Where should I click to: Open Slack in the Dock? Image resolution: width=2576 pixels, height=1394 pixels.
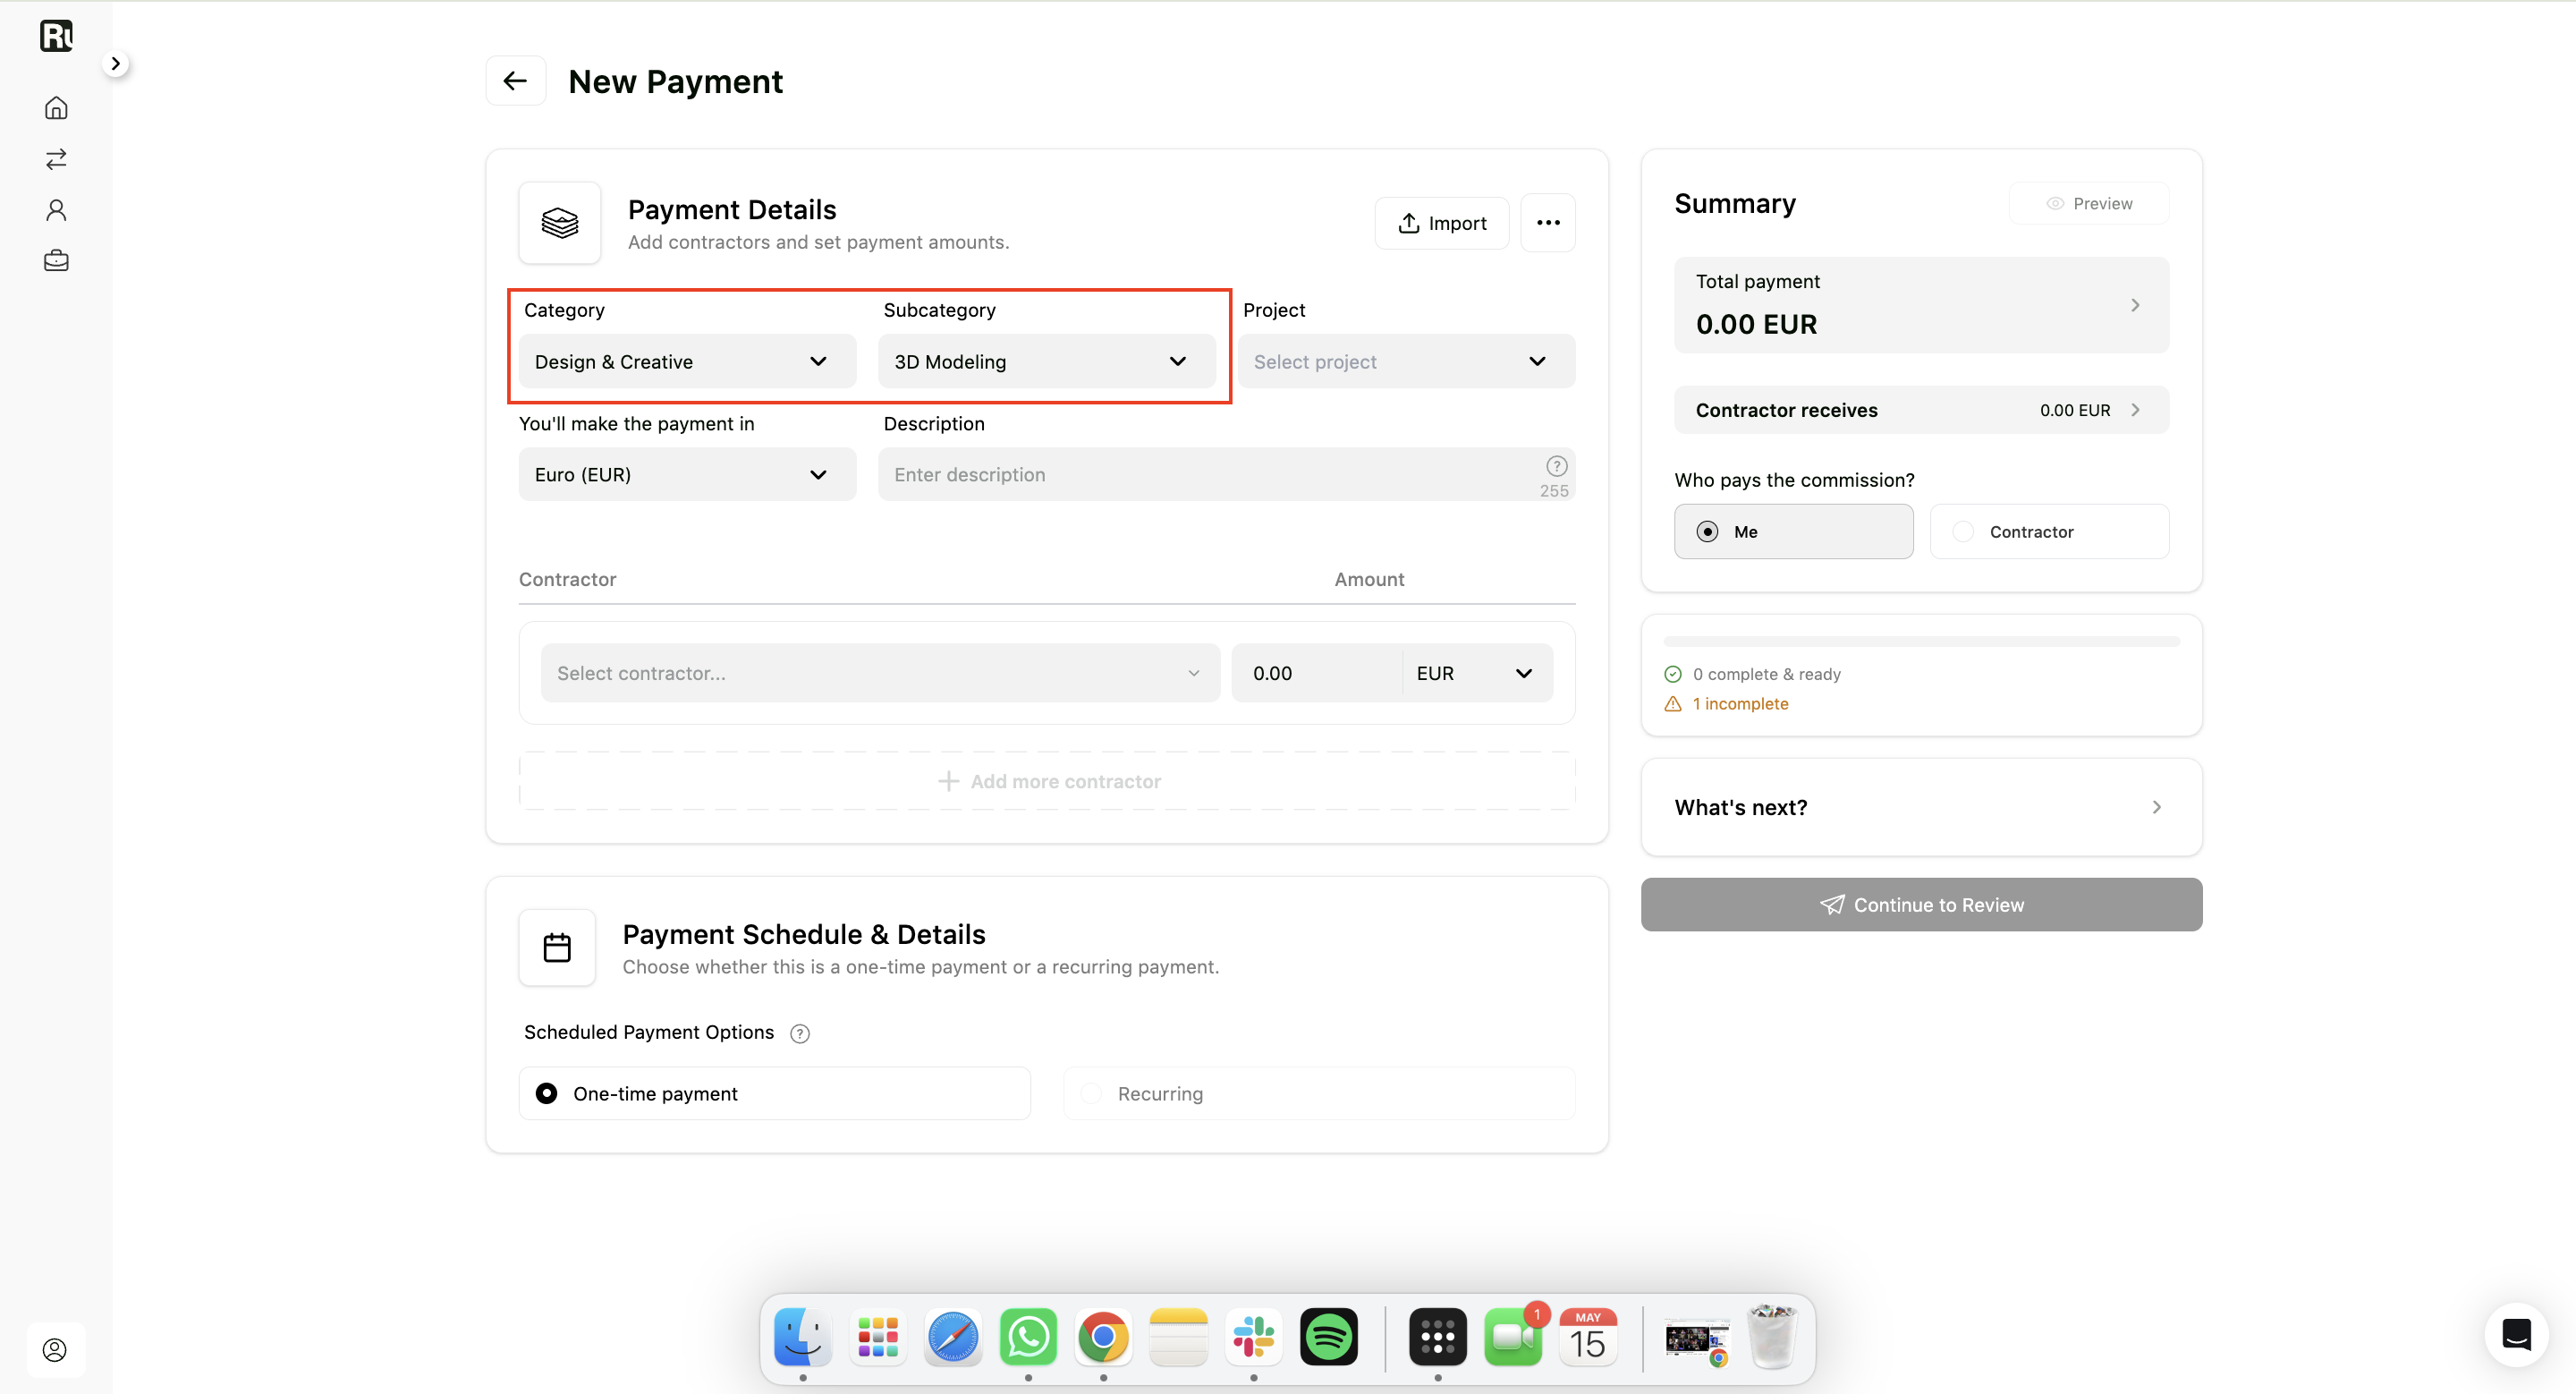pyautogui.click(x=1254, y=1337)
